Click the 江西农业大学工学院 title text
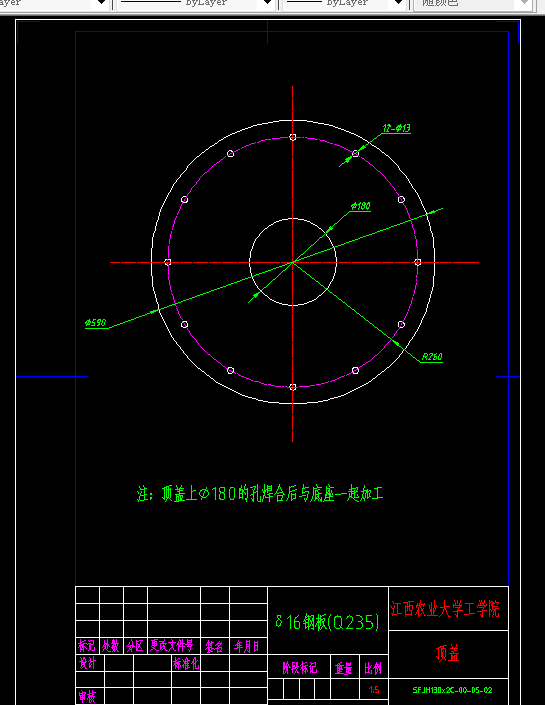 pyautogui.click(x=445, y=609)
